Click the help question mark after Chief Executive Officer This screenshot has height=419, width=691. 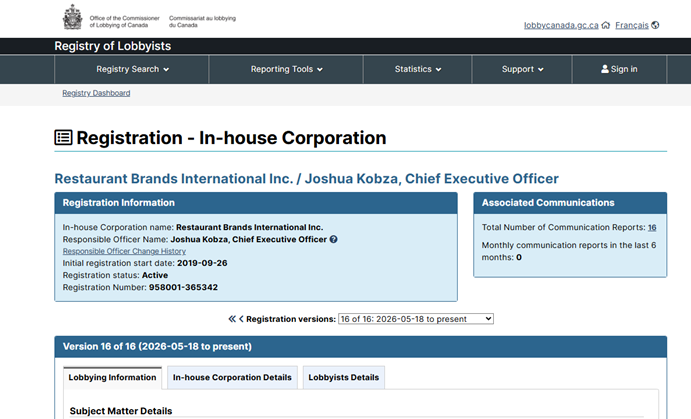pyautogui.click(x=334, y=239)
